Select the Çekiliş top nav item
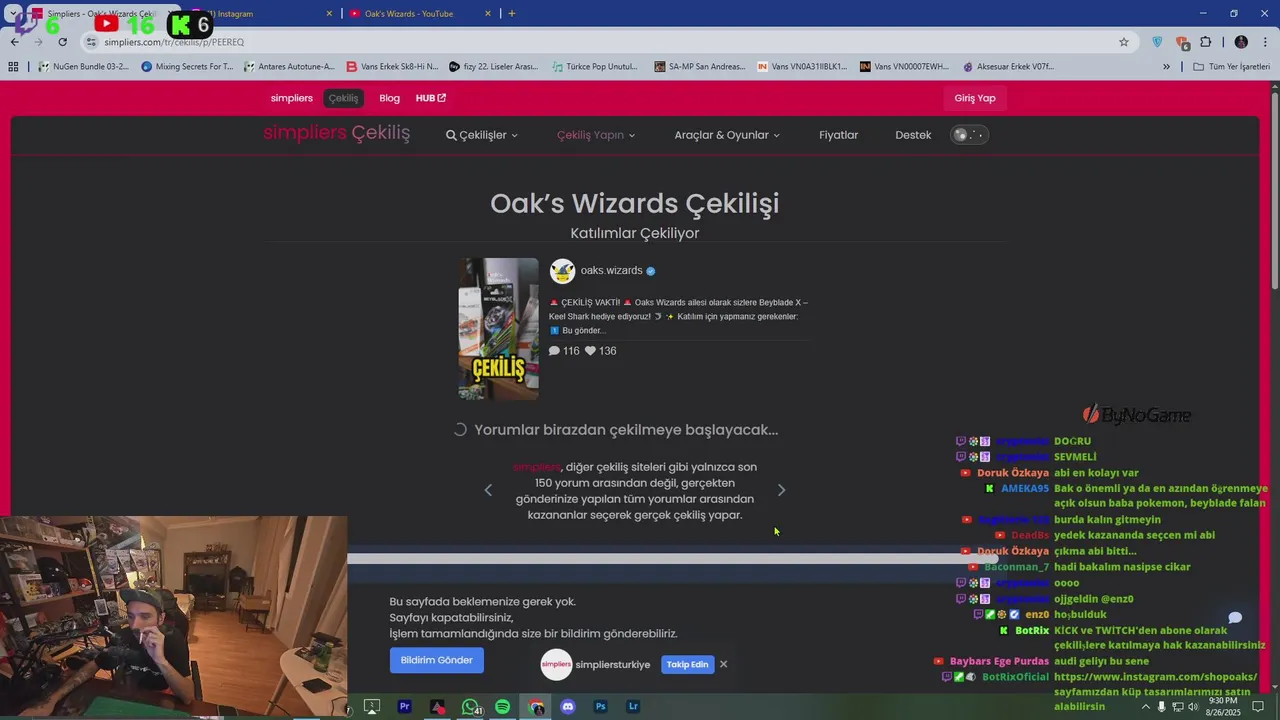1280x720 pixels. (343, 98)
